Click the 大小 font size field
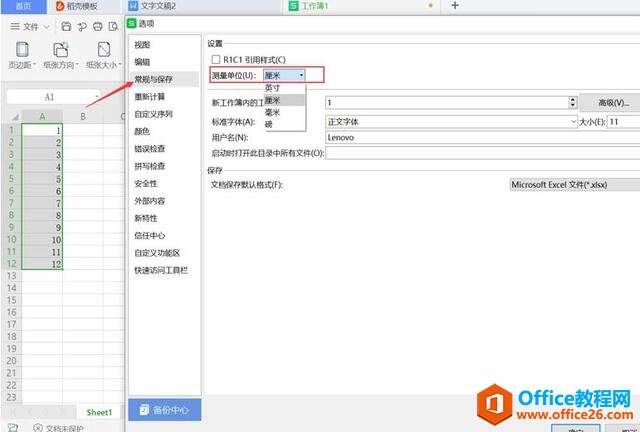Viewport: 640px width, 432px height. (x=624, y=122)
